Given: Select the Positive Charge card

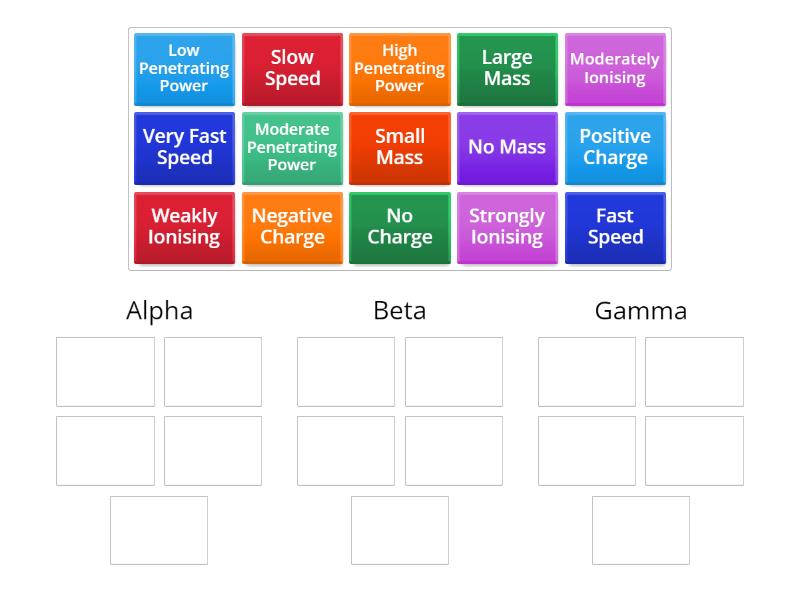Looking at the screenshot, I should pyautogui.click(x=615, y=148).
